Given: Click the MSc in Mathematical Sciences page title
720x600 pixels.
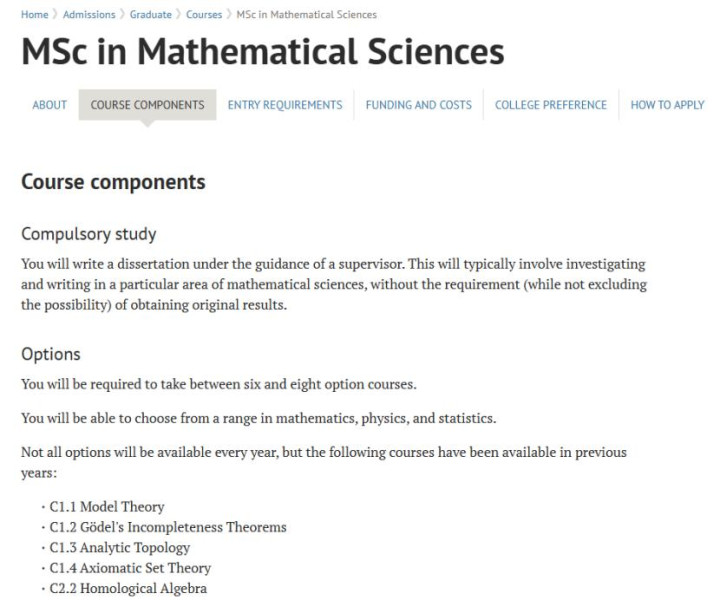Looking at the screenshot, I should point(262,53).
